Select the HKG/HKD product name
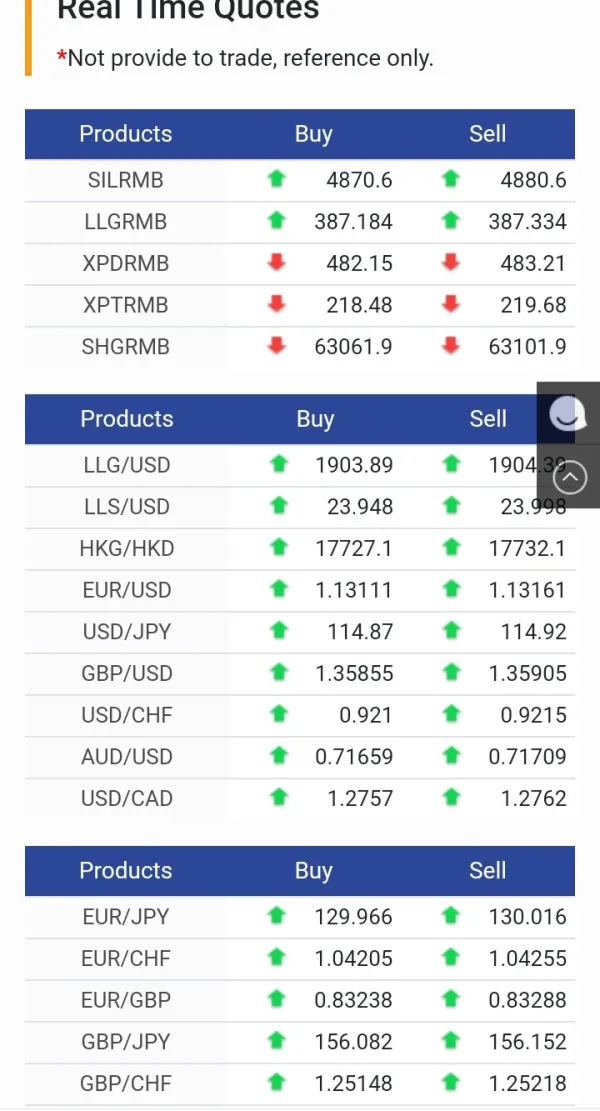Viewport: 600px width, 1111px height. pos(127,548)
